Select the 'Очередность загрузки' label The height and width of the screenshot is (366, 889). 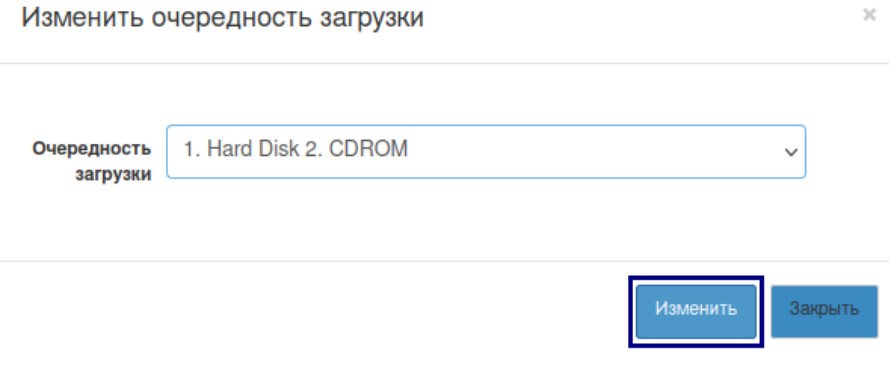pyautogui.click(x=92, y=161)
